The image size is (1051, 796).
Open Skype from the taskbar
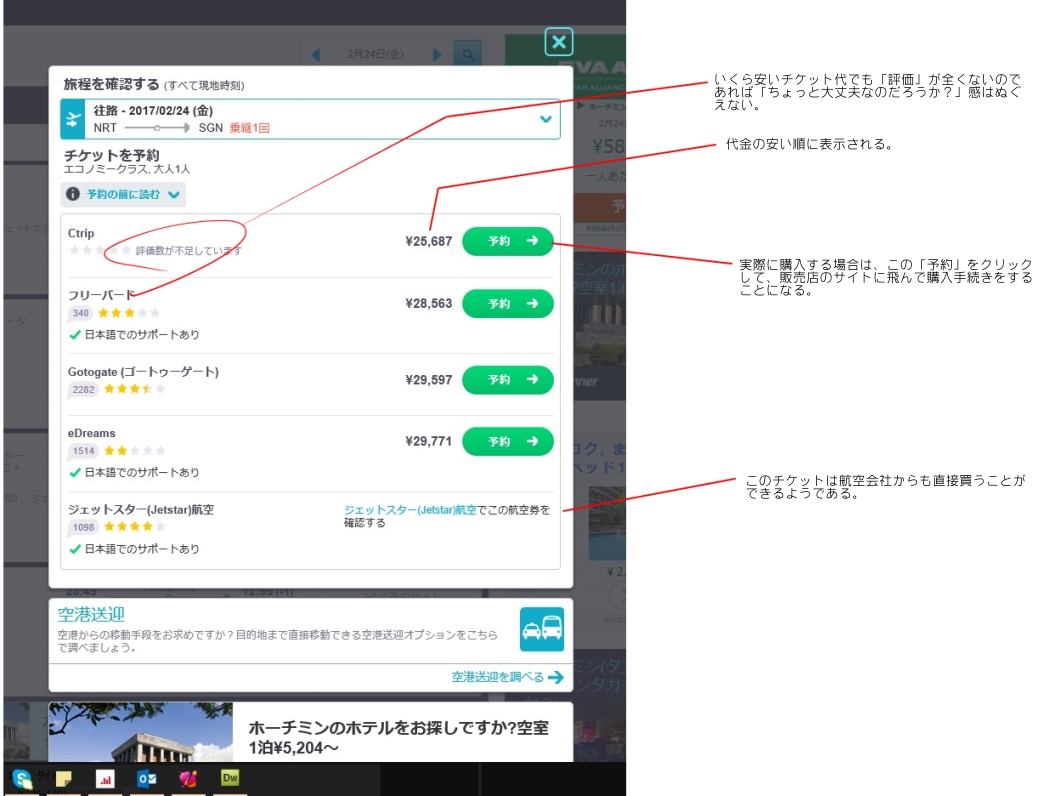tap(22, 778)
